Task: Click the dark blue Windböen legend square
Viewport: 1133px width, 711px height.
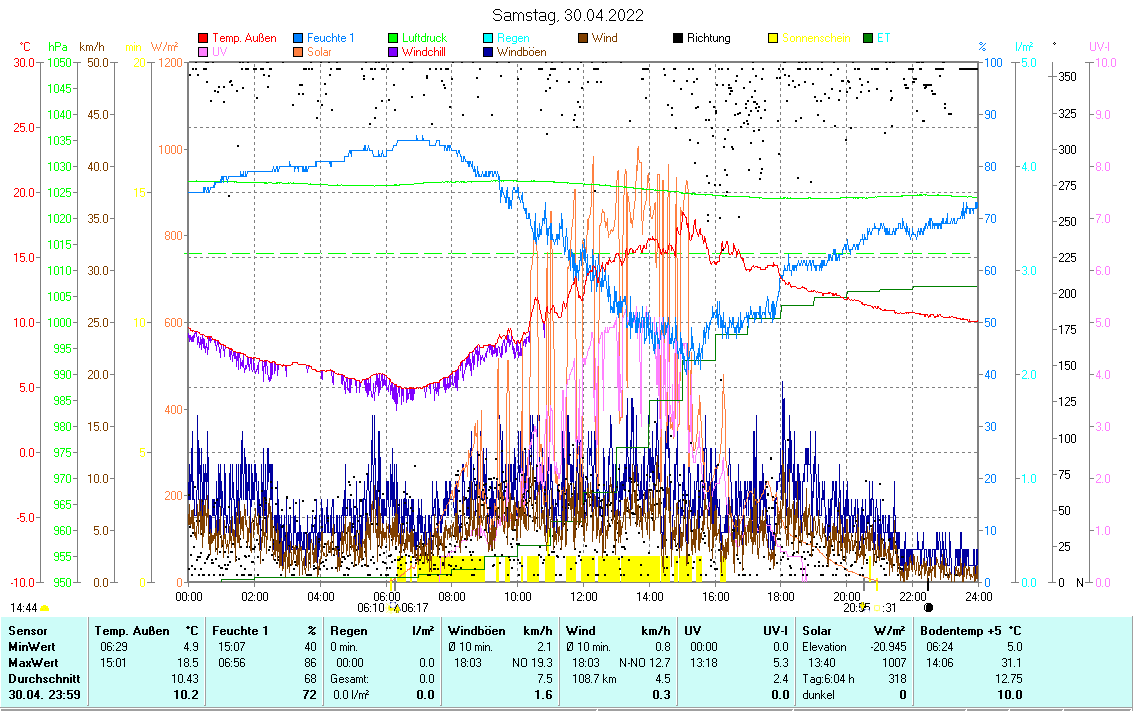Action: (x=488, y=51)
